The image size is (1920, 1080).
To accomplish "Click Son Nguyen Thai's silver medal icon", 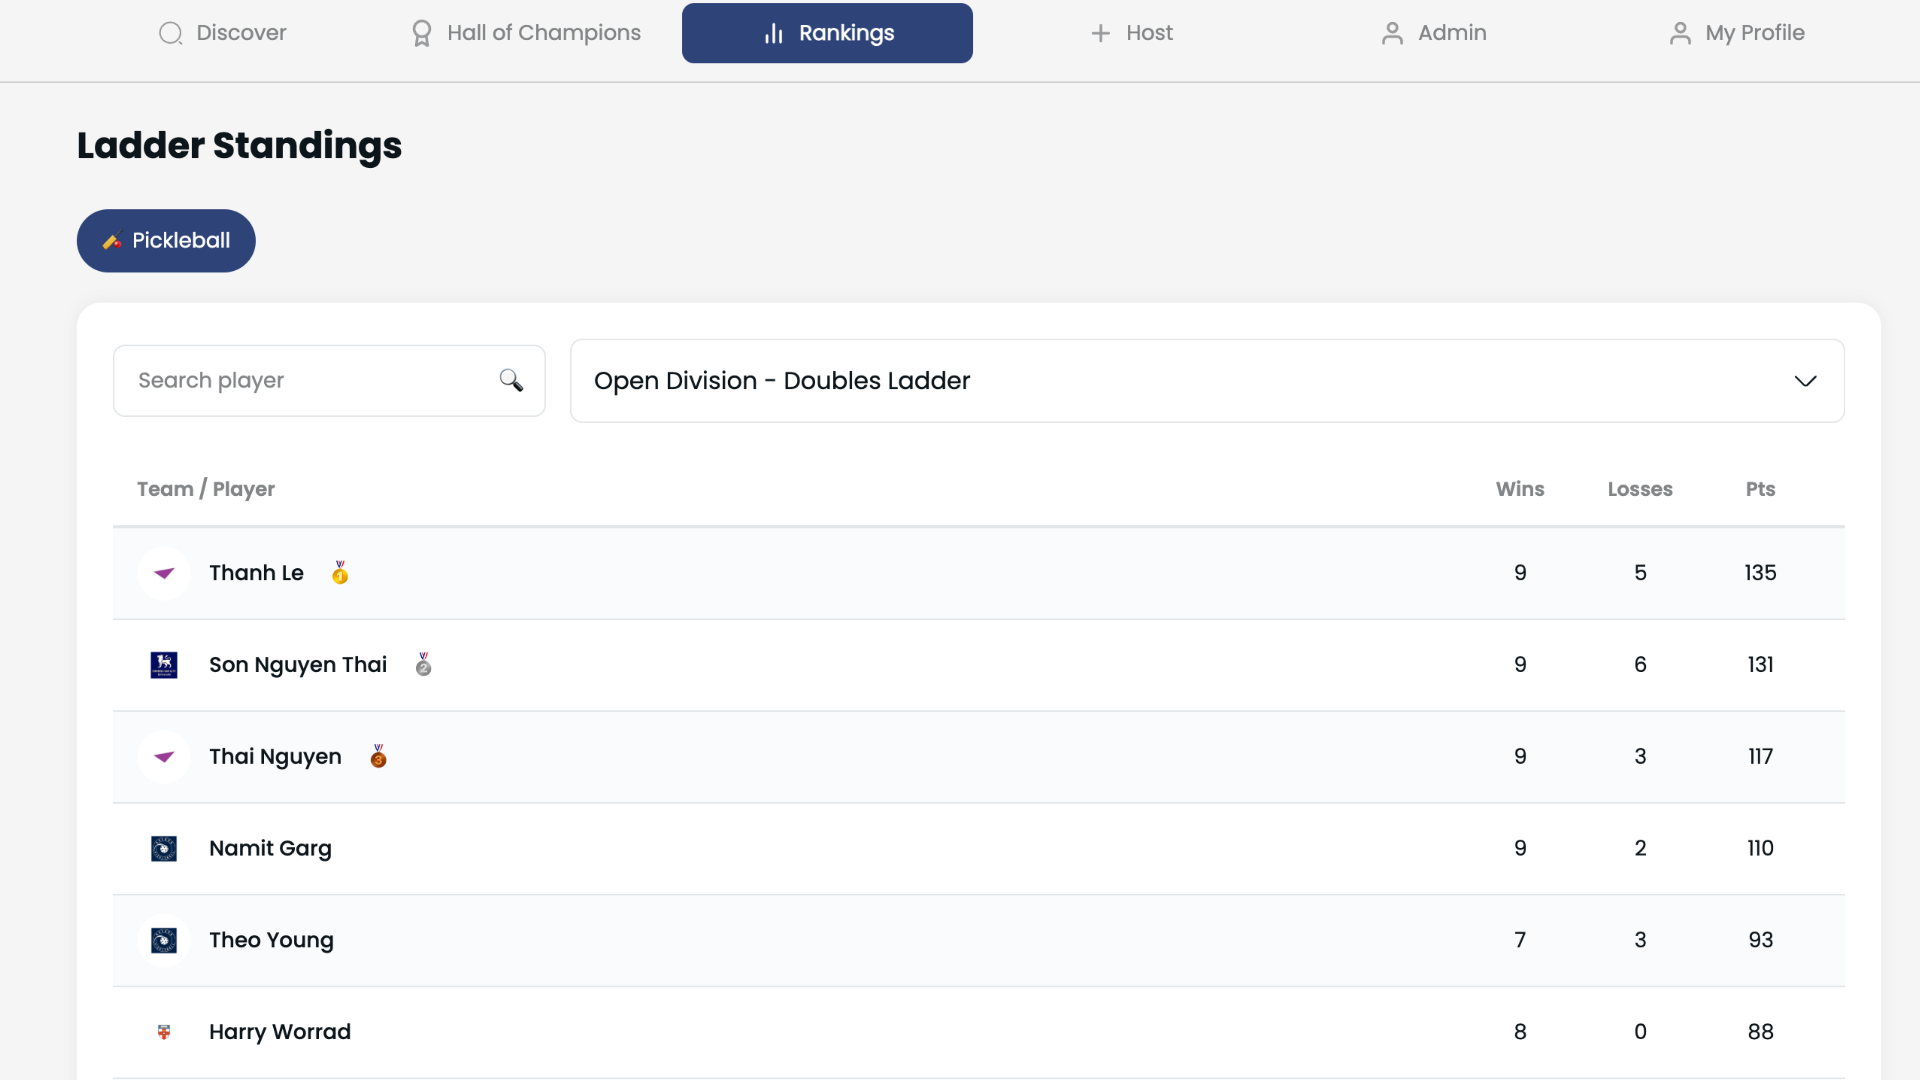I will tap(424, 664).
